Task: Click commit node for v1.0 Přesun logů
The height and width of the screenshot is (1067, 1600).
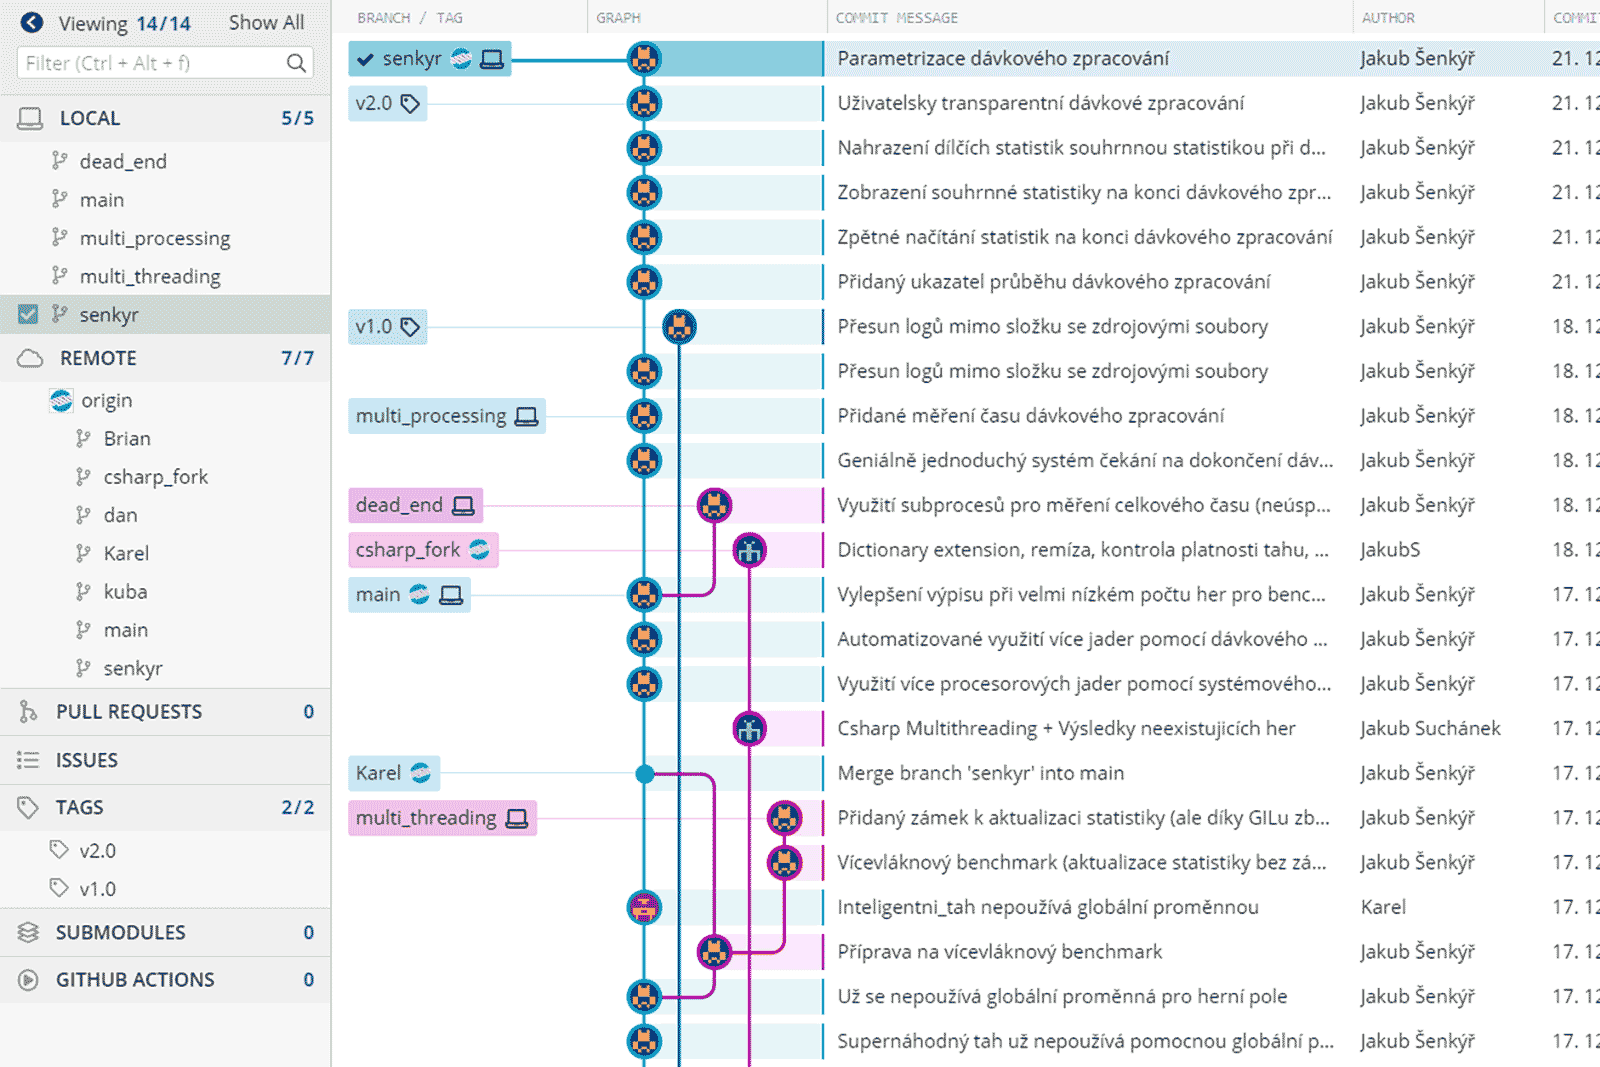Action: [x=679, y=327]
